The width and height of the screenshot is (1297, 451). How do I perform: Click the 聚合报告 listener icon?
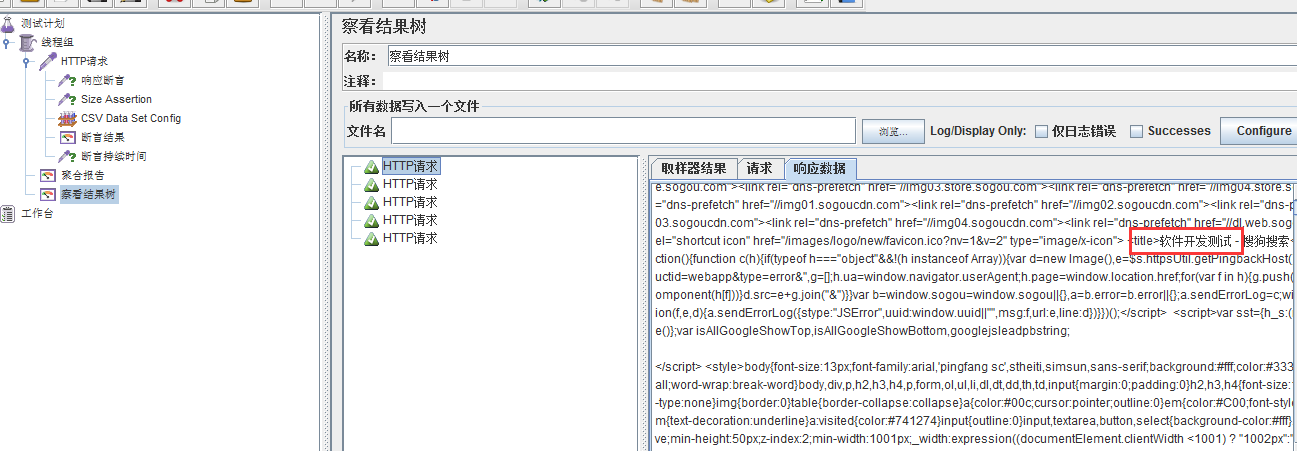(47, 175)
